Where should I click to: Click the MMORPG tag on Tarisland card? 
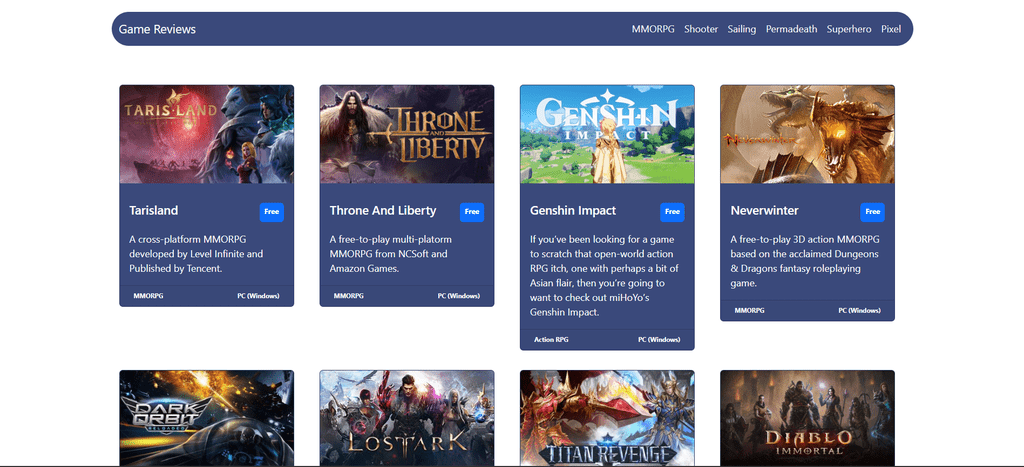[x=148, y=296]
